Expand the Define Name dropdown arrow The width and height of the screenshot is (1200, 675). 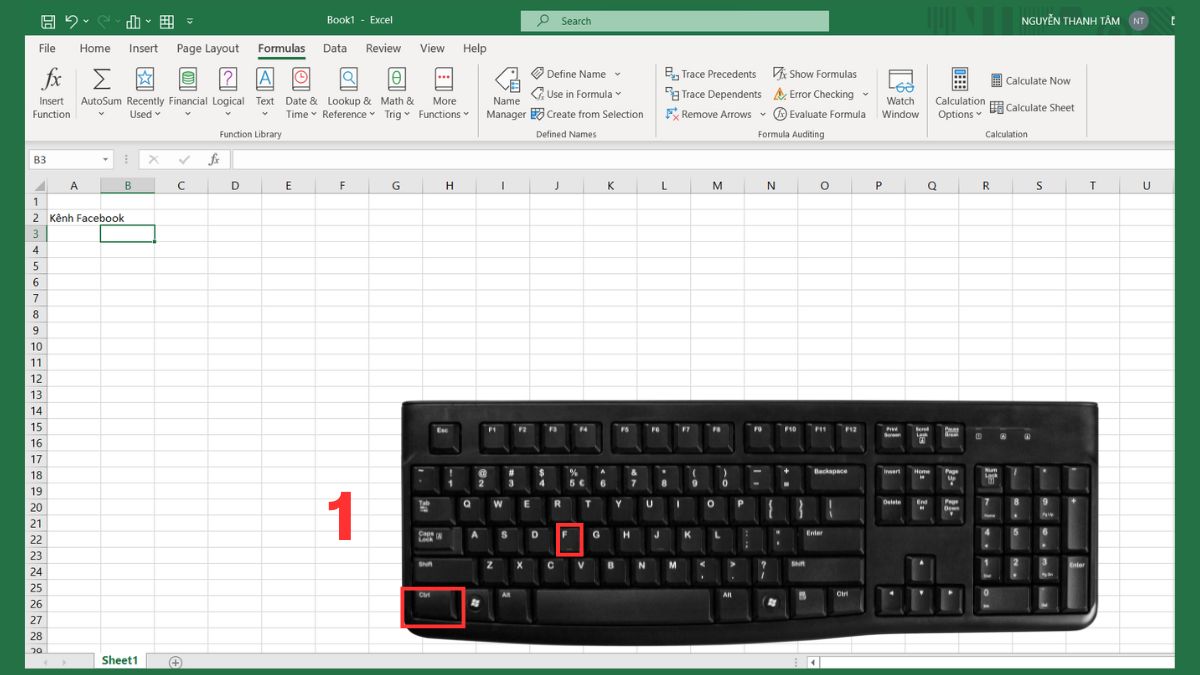pos(617,74)
